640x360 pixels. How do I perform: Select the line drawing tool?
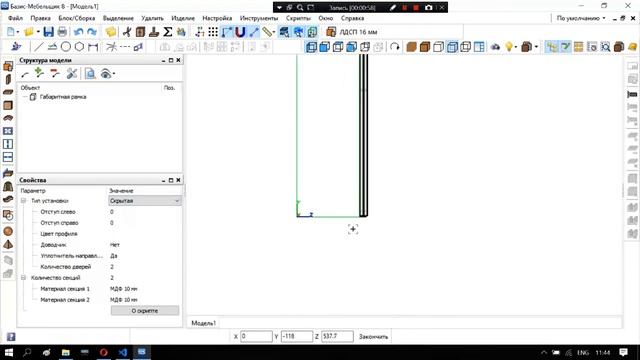tap(38, 47)
